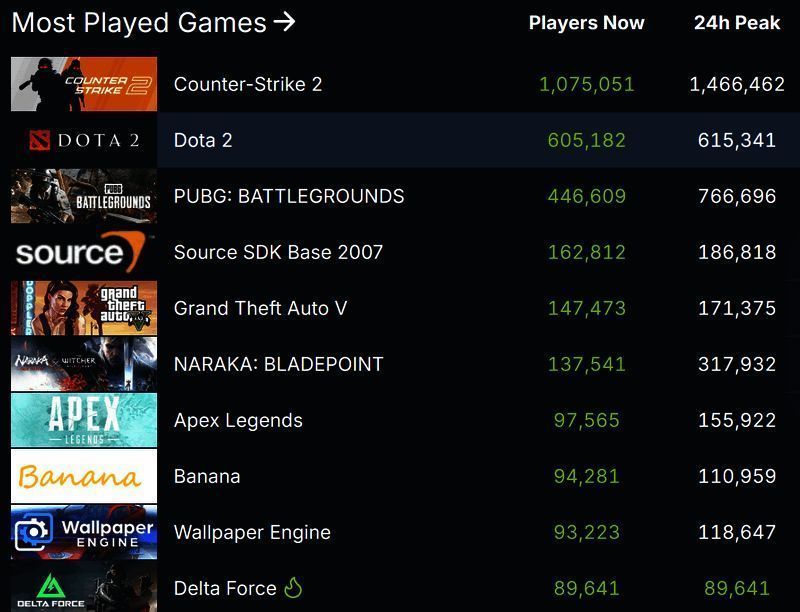This screenshot has height=612, width=800.
Task: Select the NARAKA Bladepoint banner image
Action: coord(84,364)
